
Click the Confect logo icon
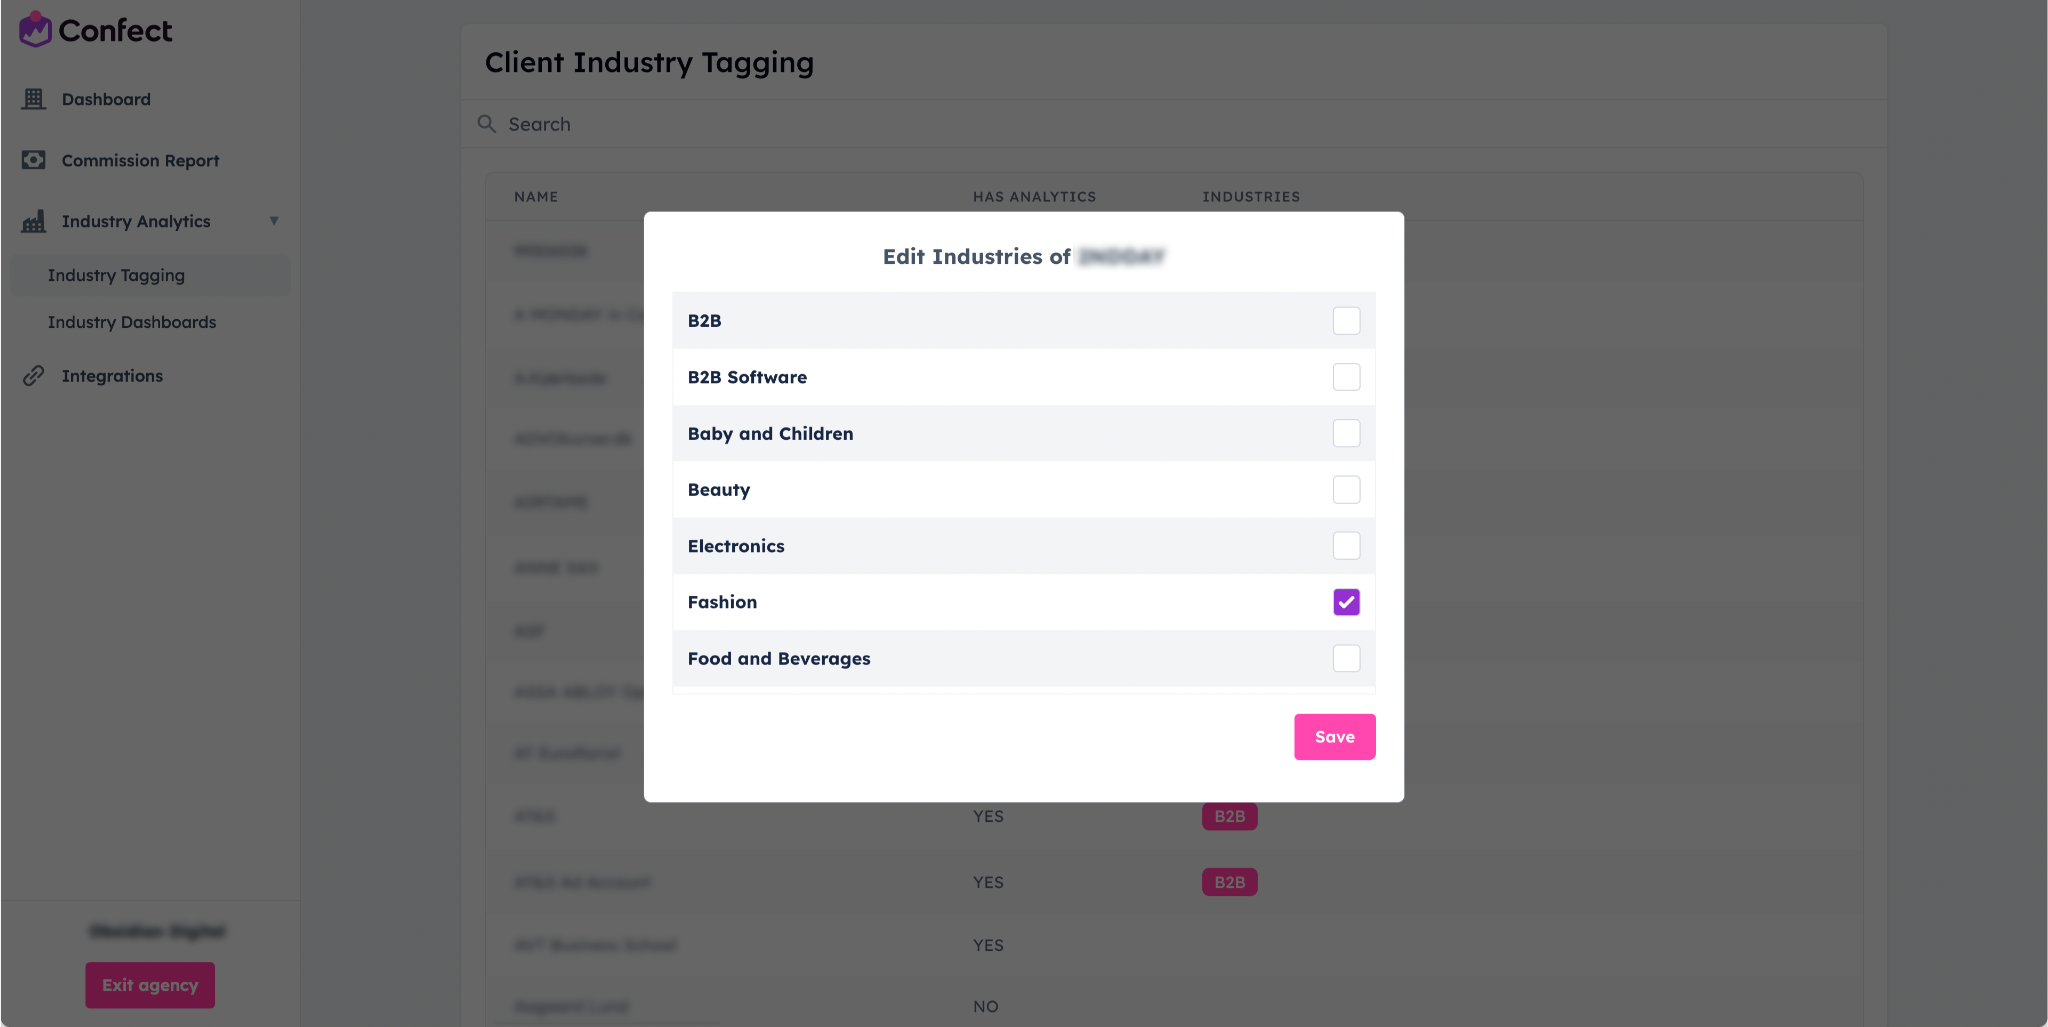[x=35, y=29]
